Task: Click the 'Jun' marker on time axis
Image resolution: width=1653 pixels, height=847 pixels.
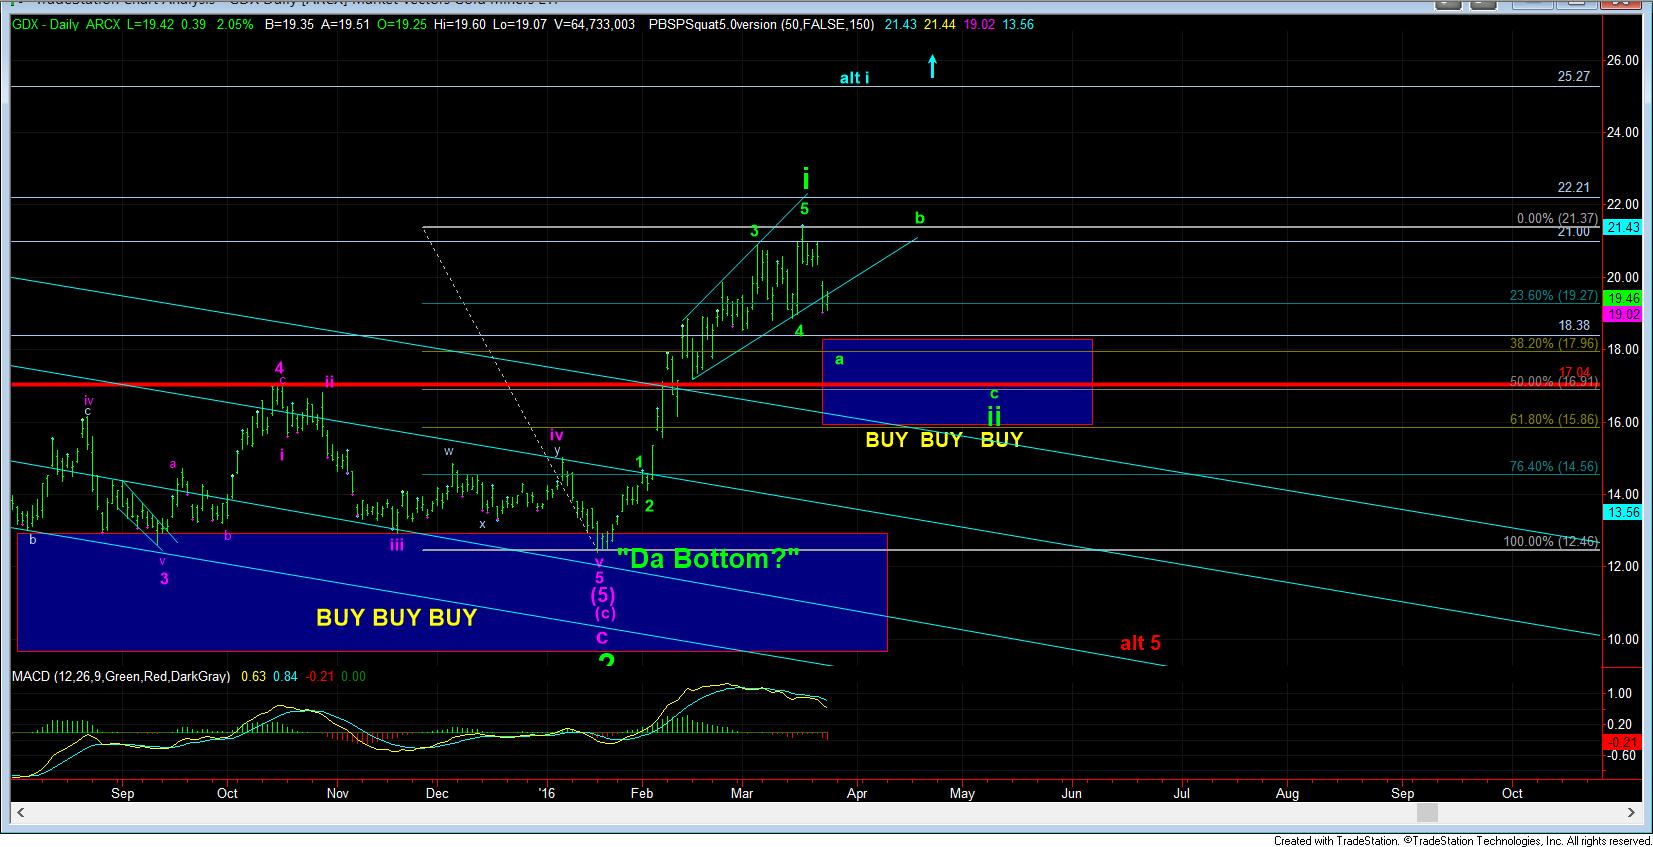Action: (1071, 793)
